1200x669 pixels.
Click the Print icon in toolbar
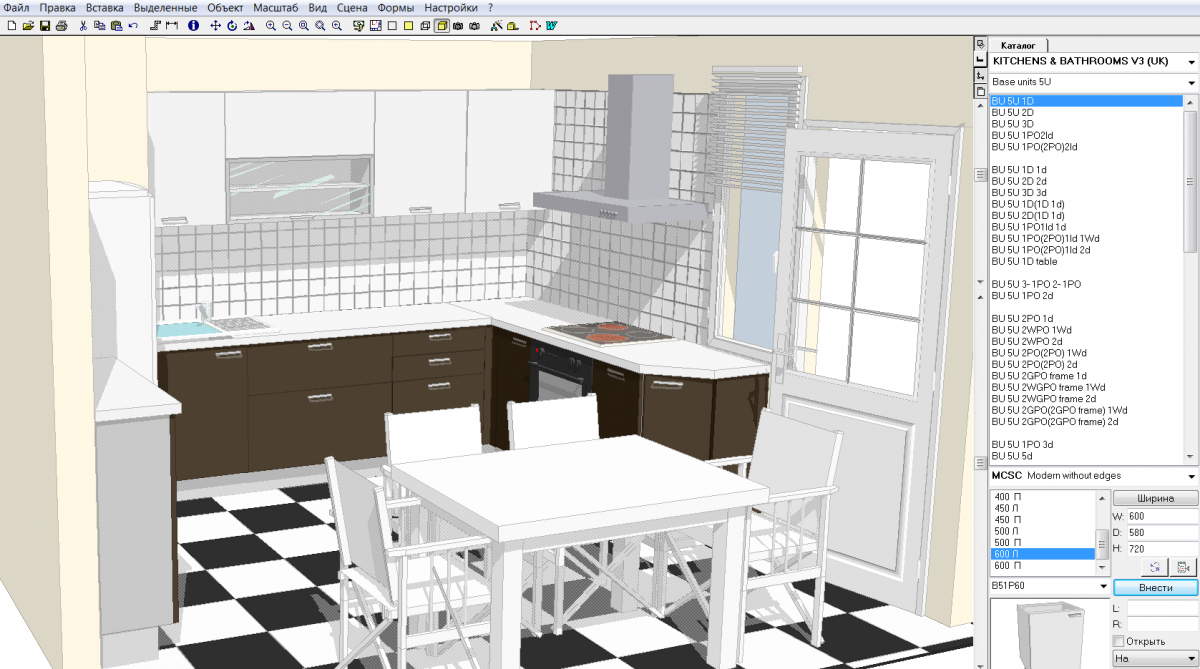point(62,25)
